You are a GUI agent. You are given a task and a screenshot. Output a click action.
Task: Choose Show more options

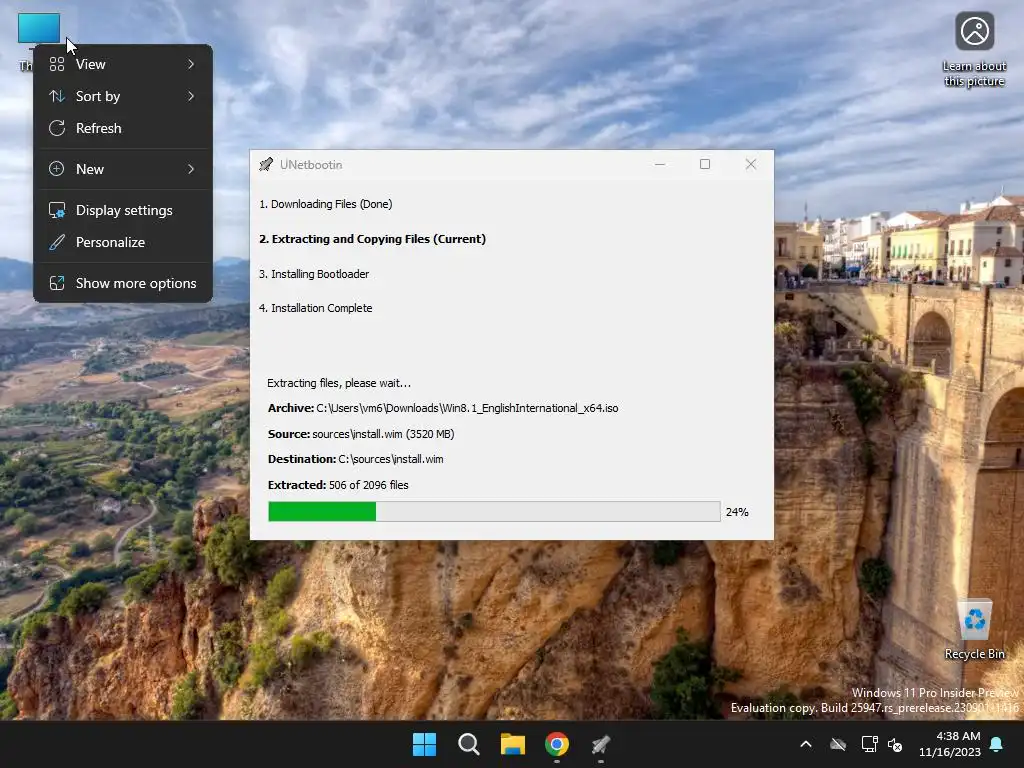123,283
